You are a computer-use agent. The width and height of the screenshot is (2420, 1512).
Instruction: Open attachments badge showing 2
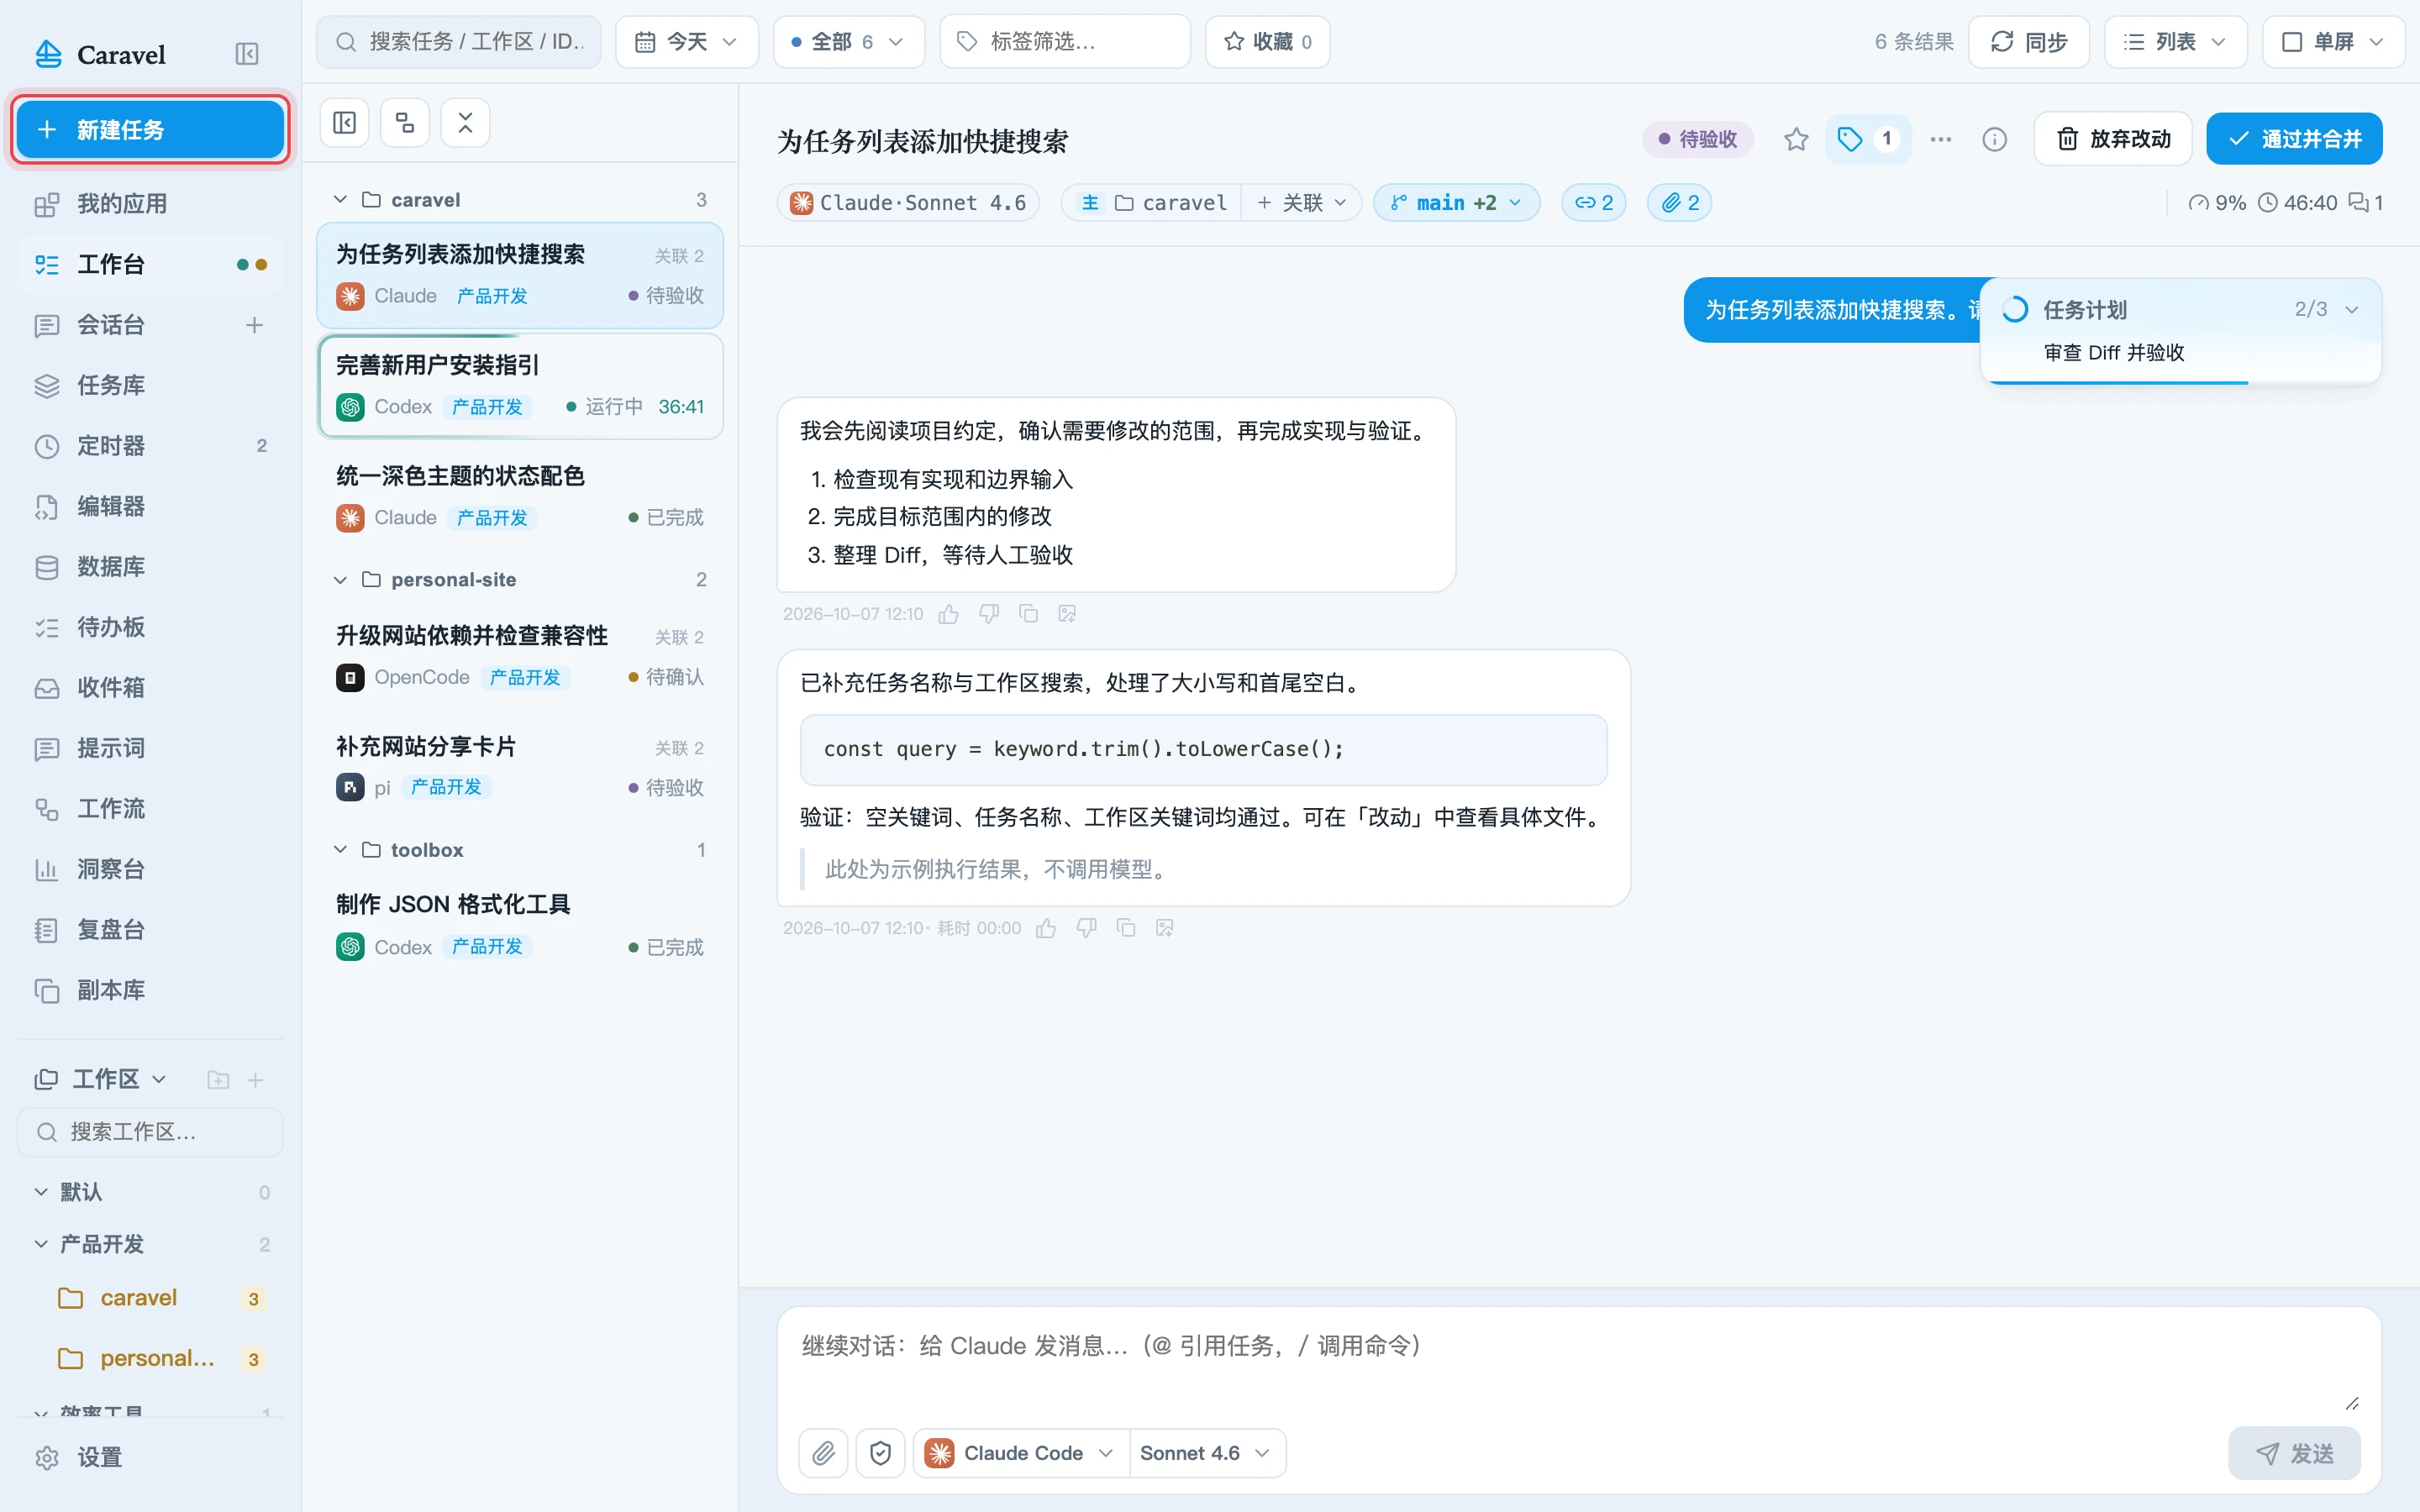pyautogui.click(x=1679, y=203)
